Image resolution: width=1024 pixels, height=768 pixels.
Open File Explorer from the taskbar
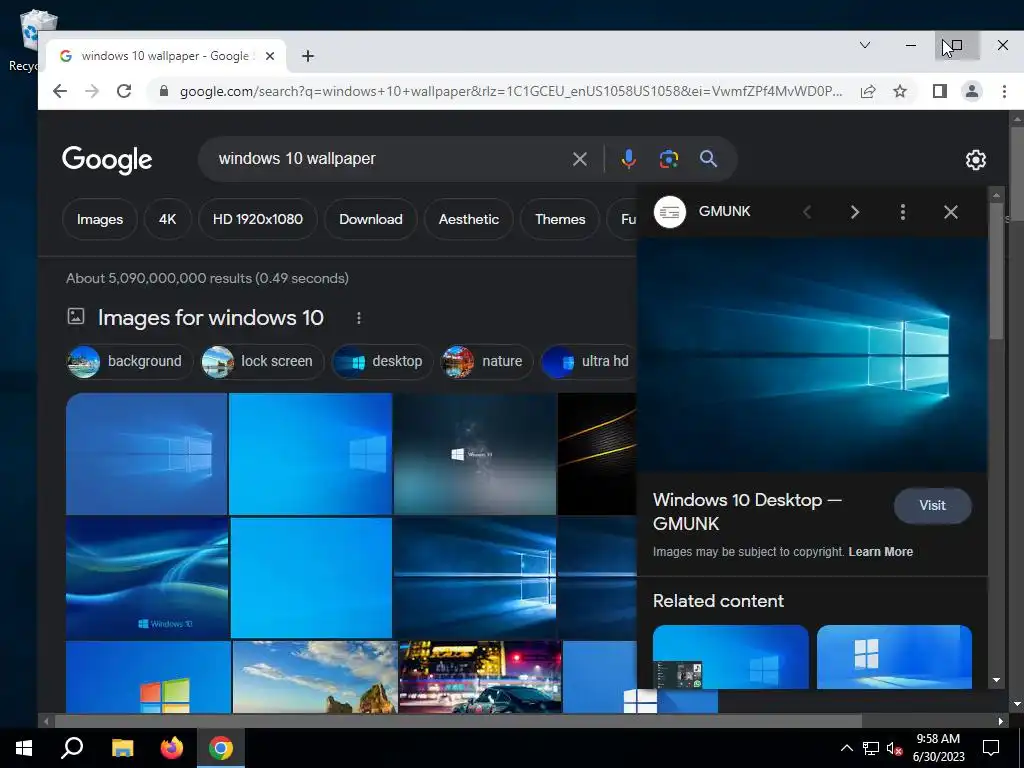pyautogui.click(x=122, y=748)
